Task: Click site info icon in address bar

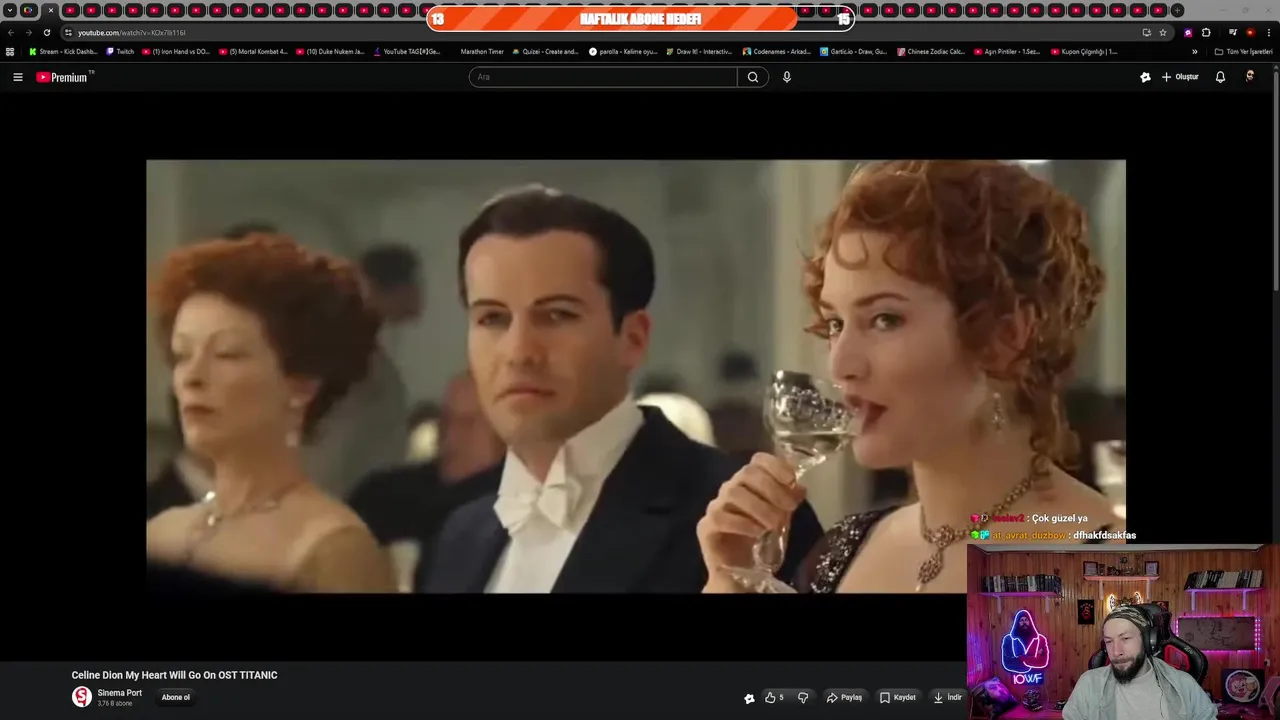Action: tap(68, 32)
